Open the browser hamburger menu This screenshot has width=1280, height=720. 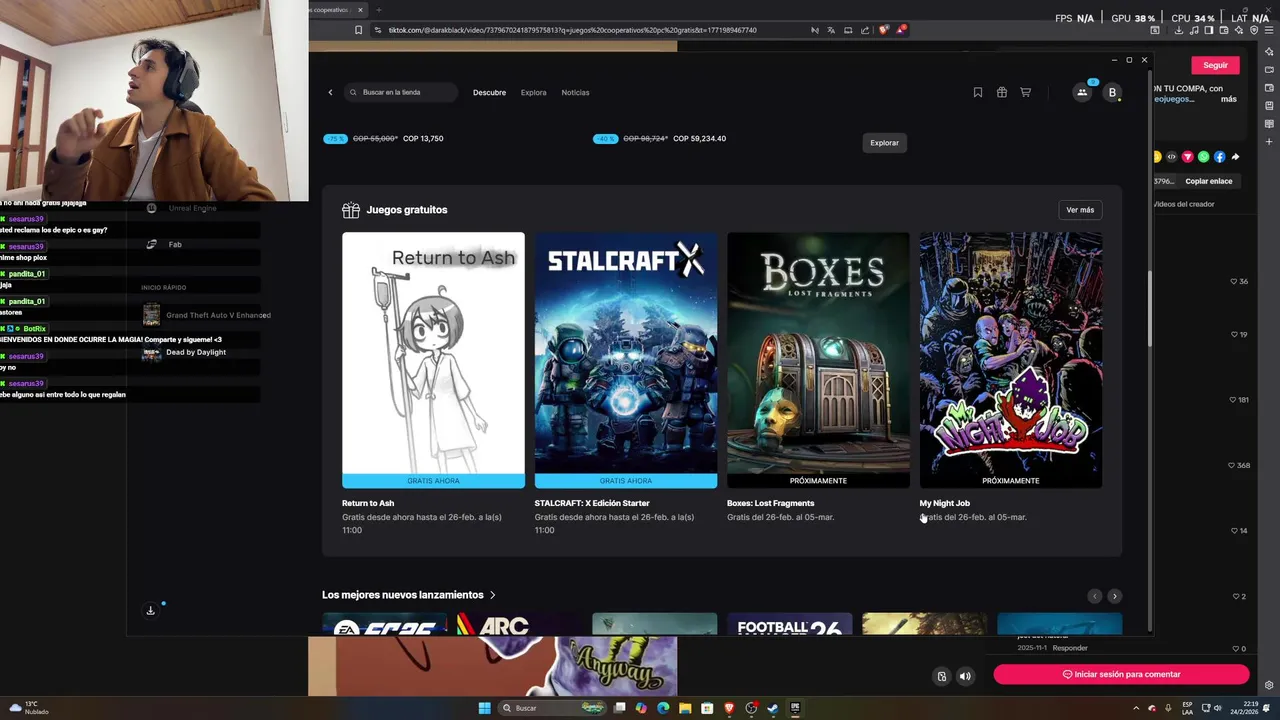pyautogui.click(x=1269, y=30)
